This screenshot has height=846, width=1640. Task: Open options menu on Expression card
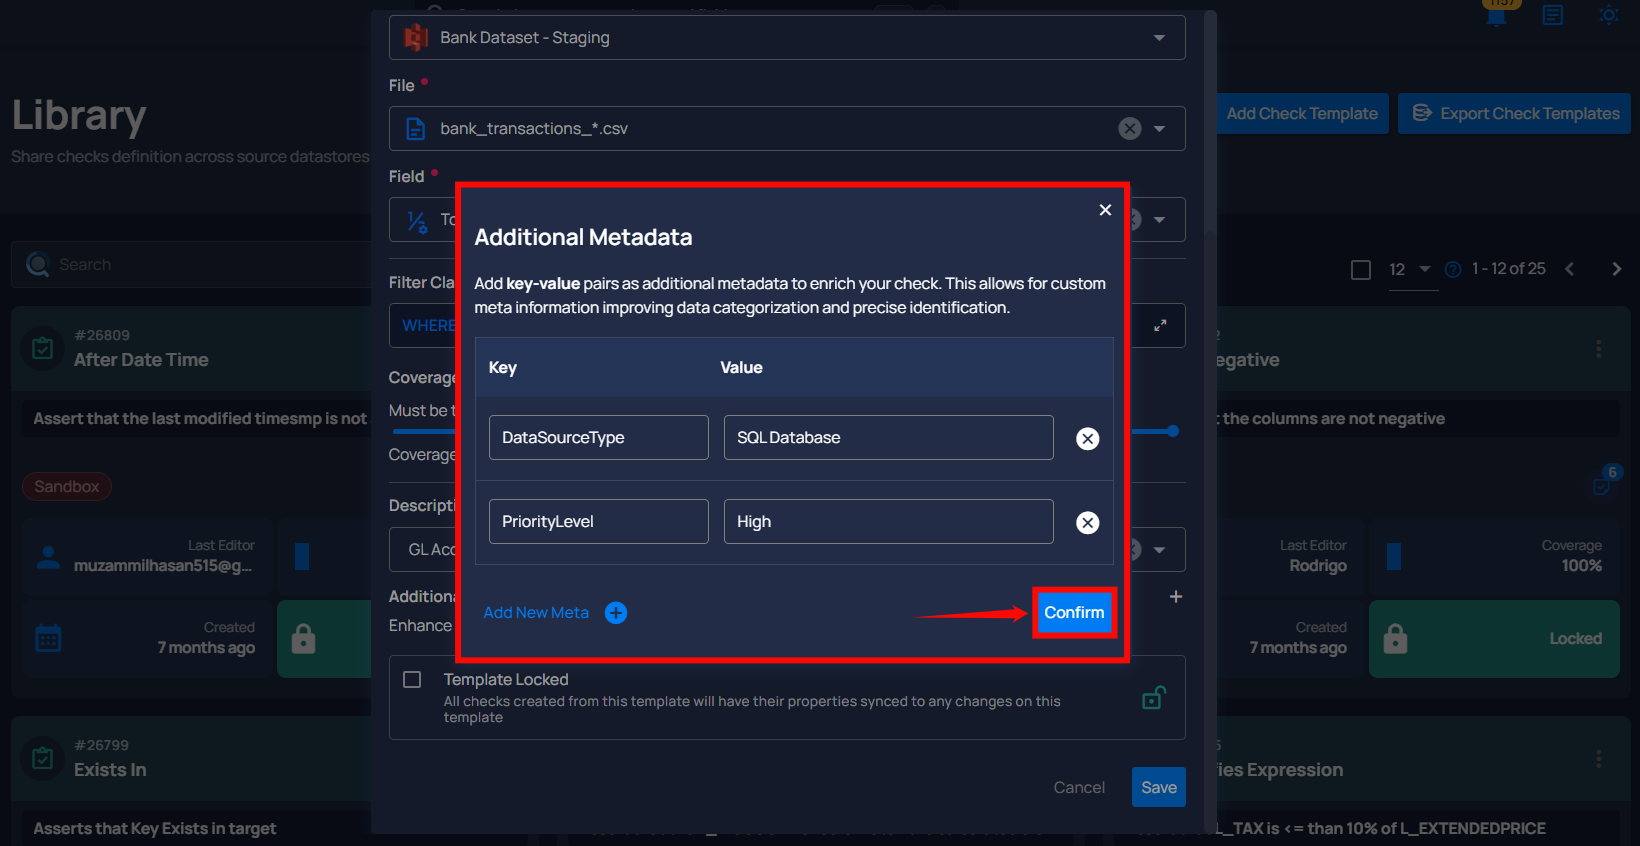coord(1598,759)
